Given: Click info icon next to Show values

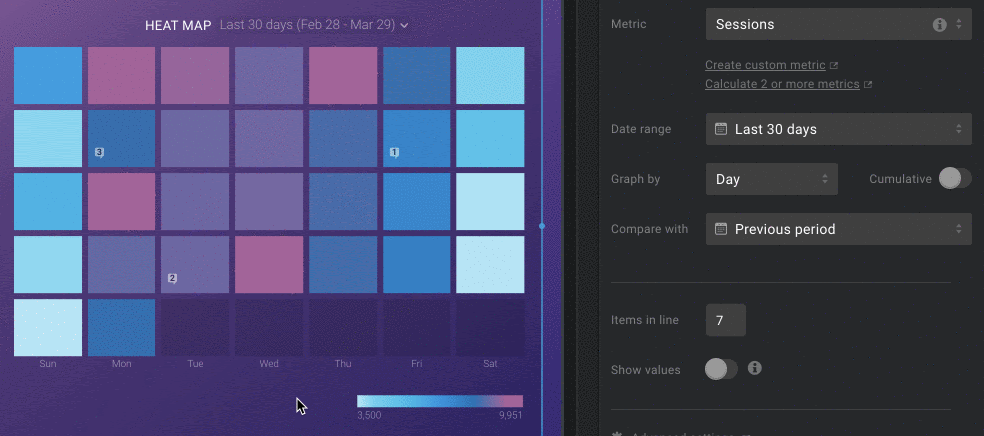Looking at the screenshot, I should pyautogui.click(x=755, y=369).
